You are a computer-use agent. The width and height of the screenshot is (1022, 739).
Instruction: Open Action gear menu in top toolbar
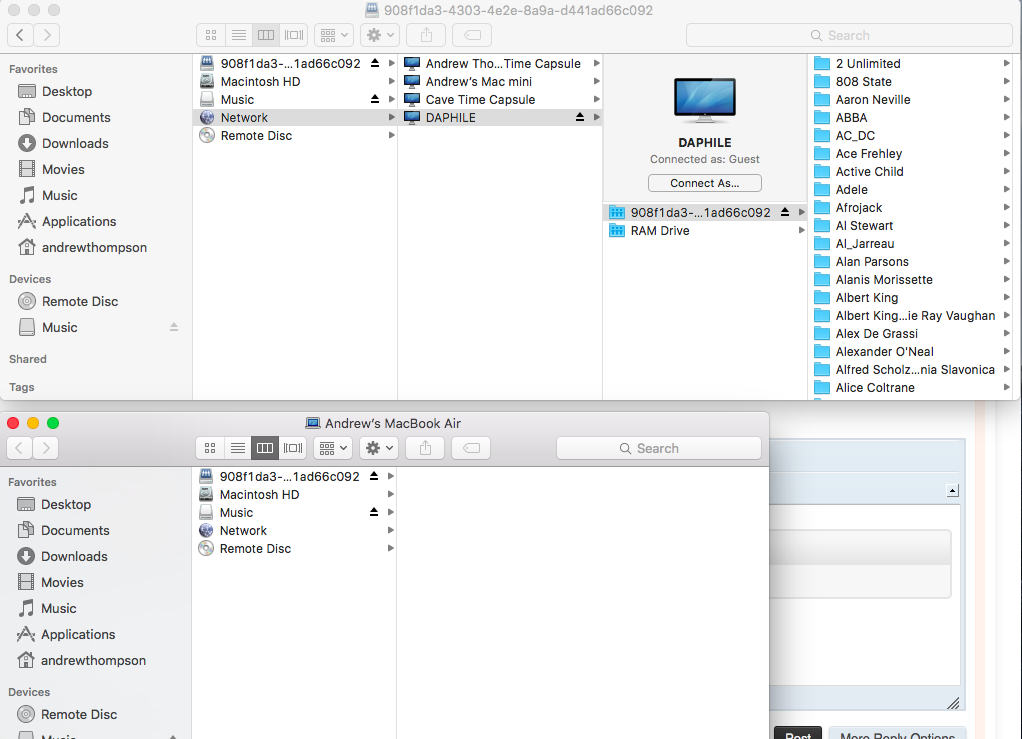click(380, 35)
